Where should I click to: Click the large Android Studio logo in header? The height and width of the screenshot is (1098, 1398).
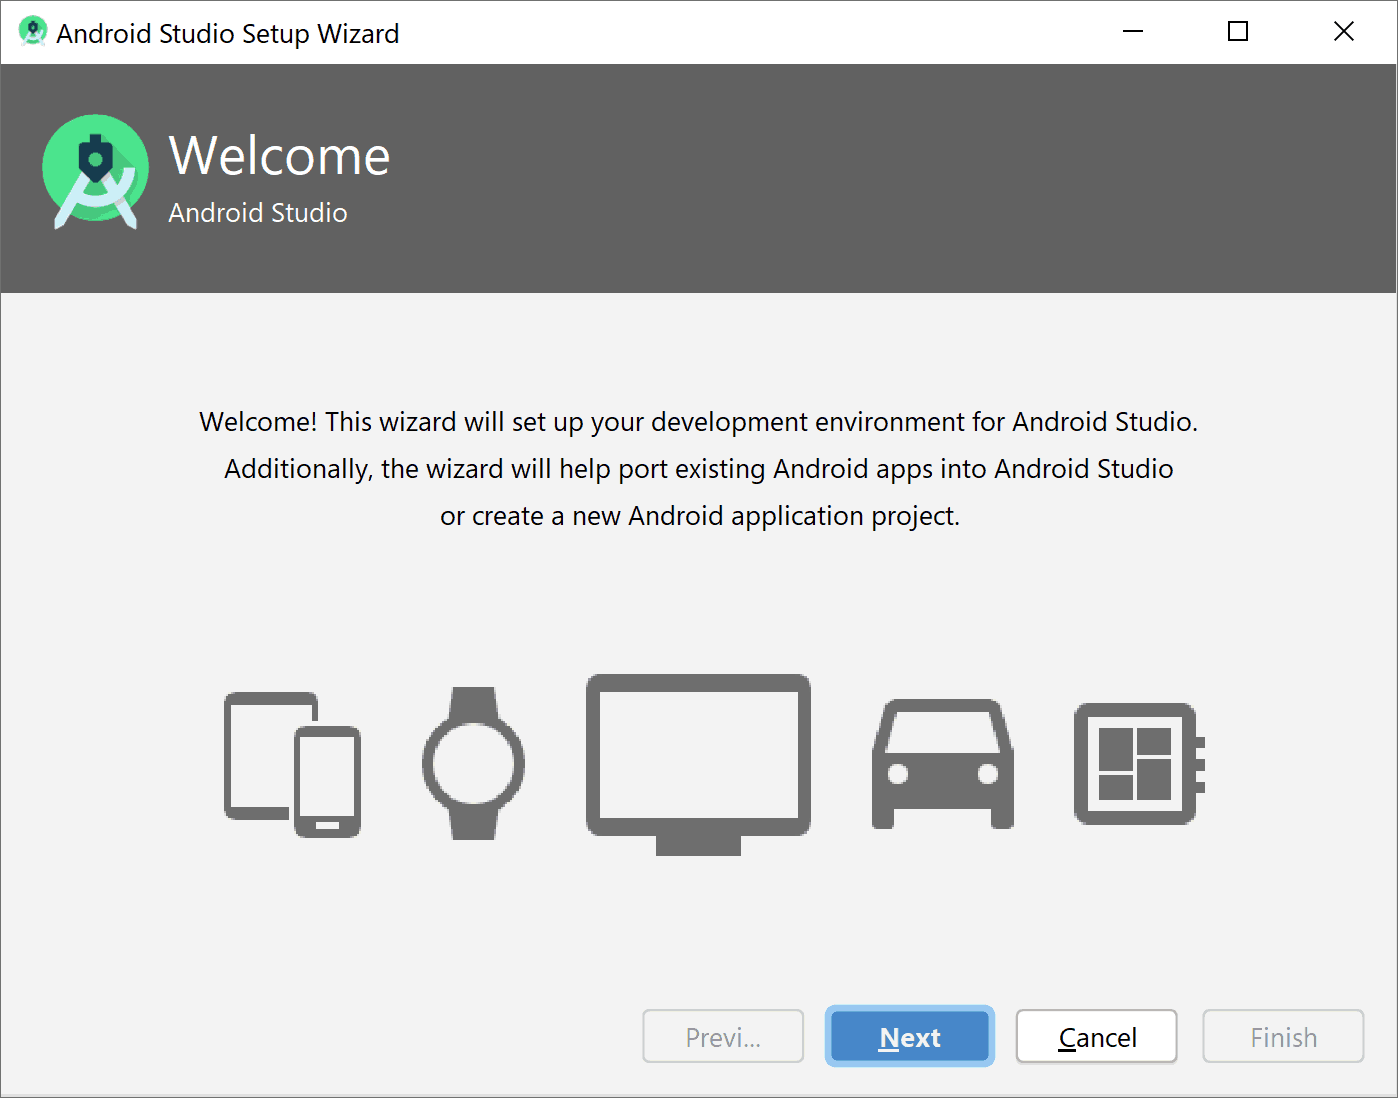pos(96,171)
